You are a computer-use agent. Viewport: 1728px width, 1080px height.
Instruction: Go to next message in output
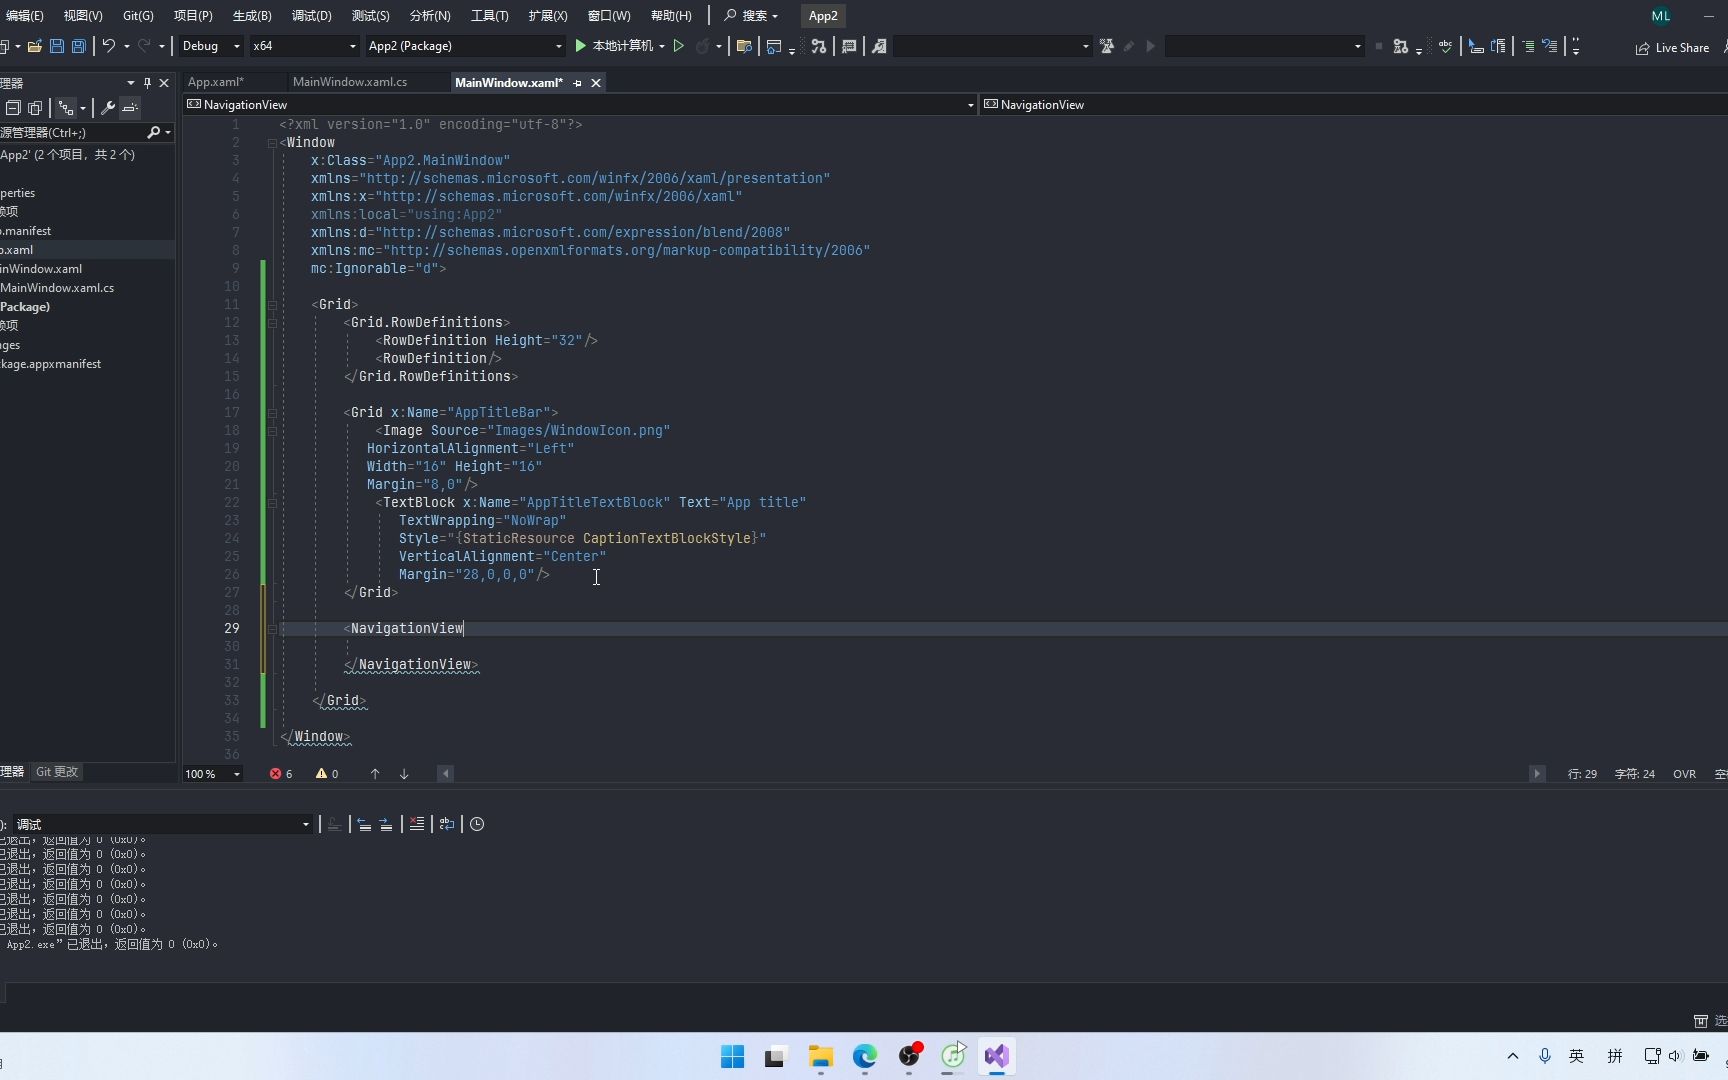pyautogui.click(x=386, y=824)
